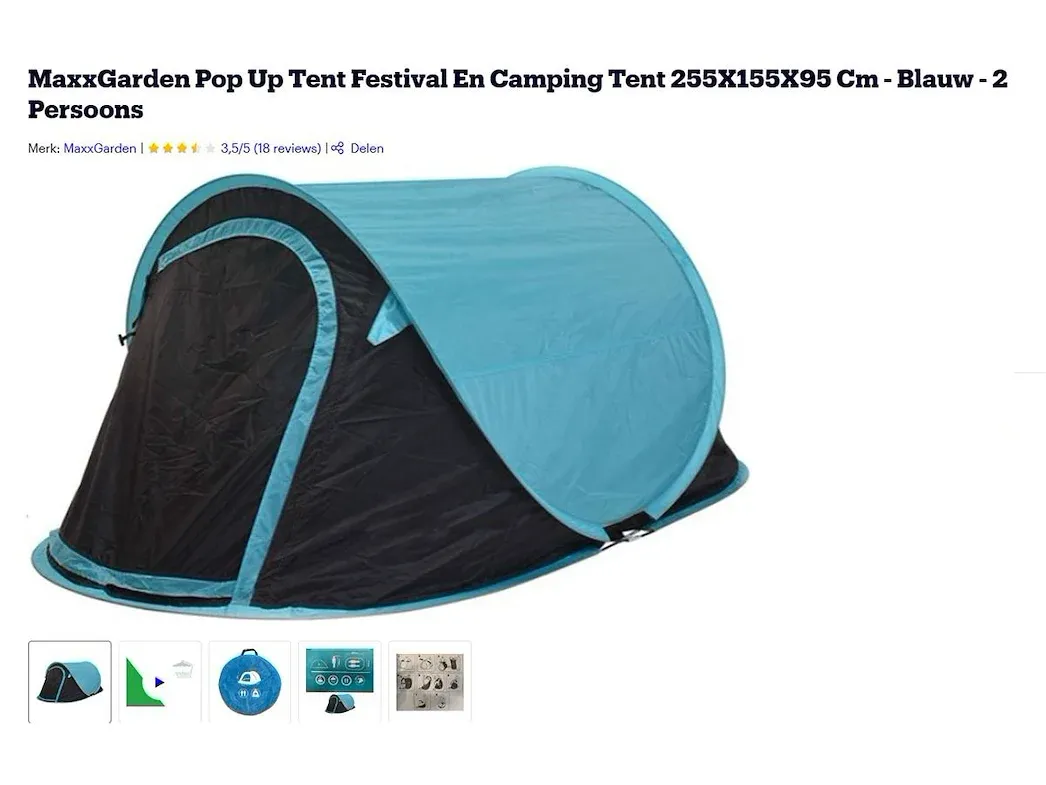The image size is (1046, 785).
Task: Click the main blue tent product image
Action: pos(390,392)
